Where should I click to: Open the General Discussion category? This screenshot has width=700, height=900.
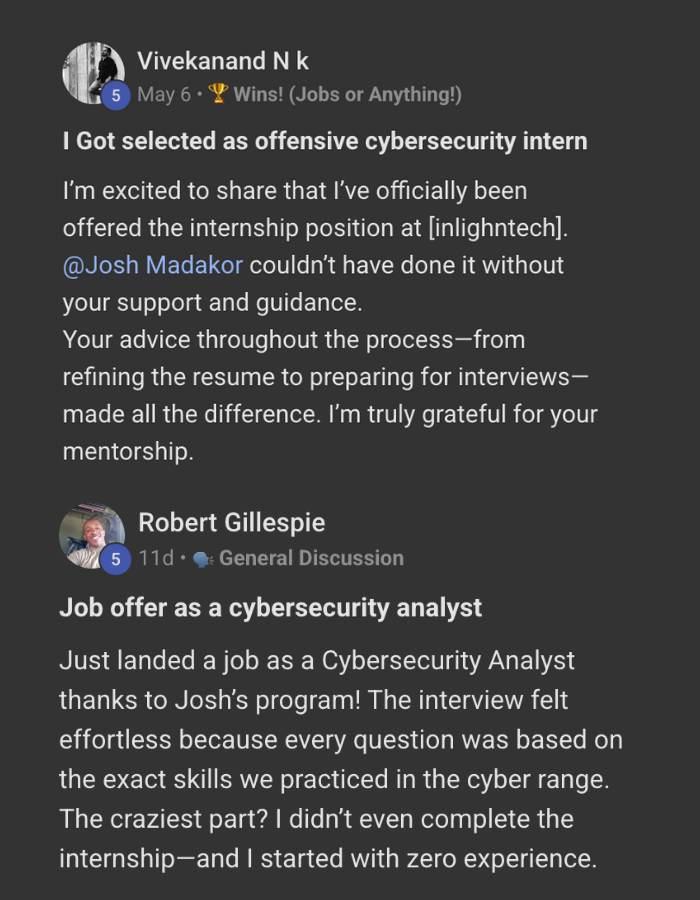click(x=311, y=558)
